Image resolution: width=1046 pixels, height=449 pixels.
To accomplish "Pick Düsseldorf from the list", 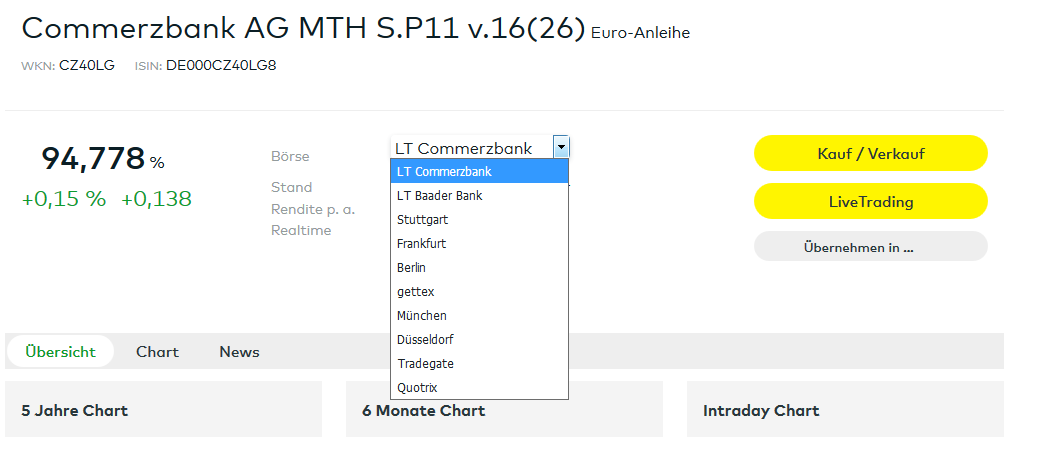I will click(426, 340).
